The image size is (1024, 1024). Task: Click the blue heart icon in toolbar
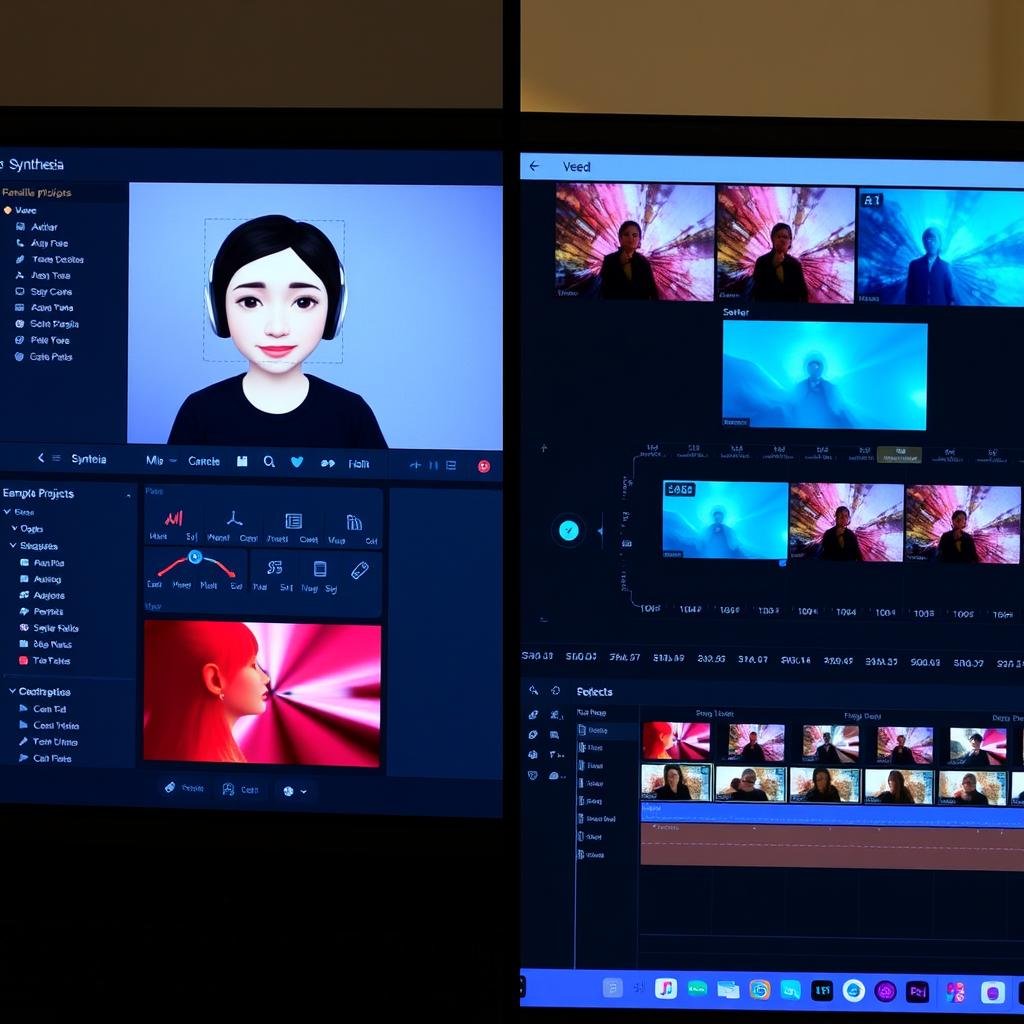(x=297, y=462)
